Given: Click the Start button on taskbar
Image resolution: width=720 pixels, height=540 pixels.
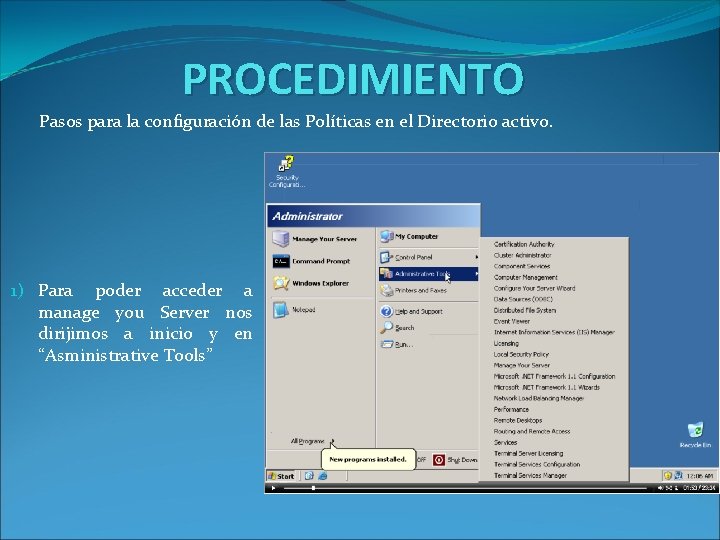Looking at the screenshot, I should point(281,476).
